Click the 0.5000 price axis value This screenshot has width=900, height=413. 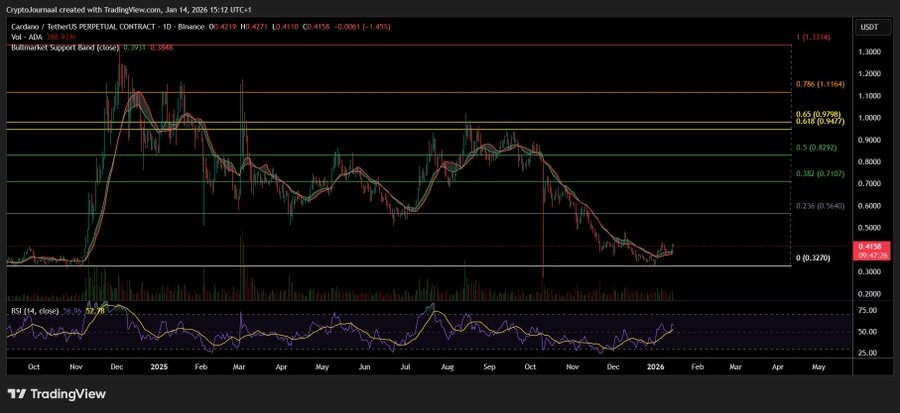pos(870,228)
